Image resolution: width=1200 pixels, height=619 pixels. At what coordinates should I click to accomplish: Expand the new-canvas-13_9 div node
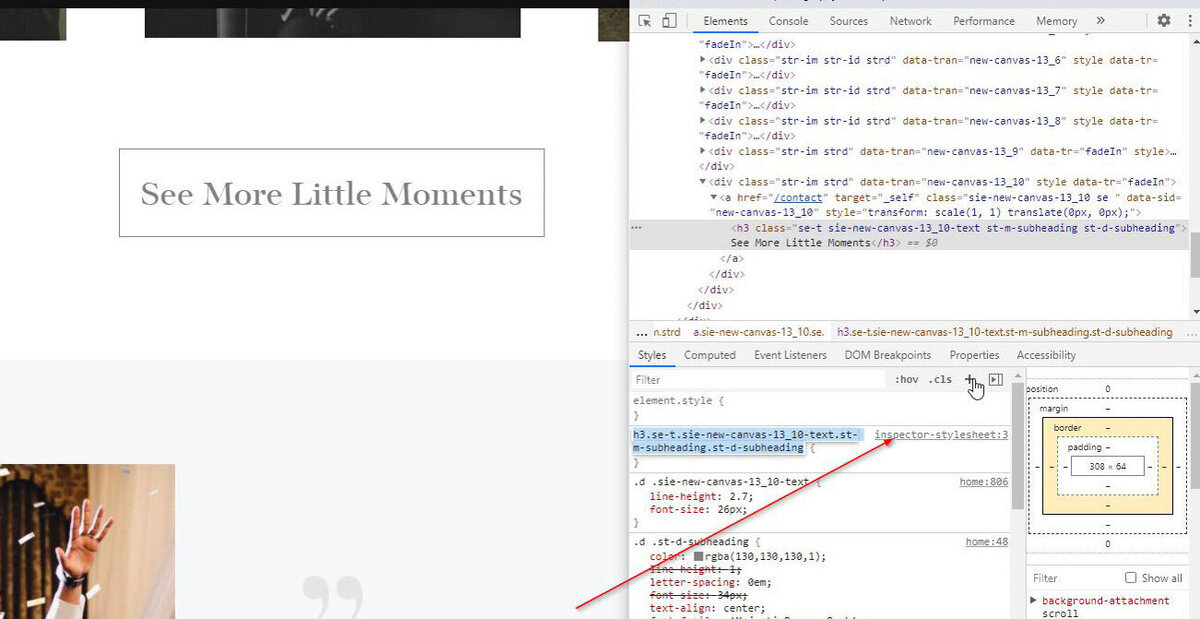[x=703, y=152]
